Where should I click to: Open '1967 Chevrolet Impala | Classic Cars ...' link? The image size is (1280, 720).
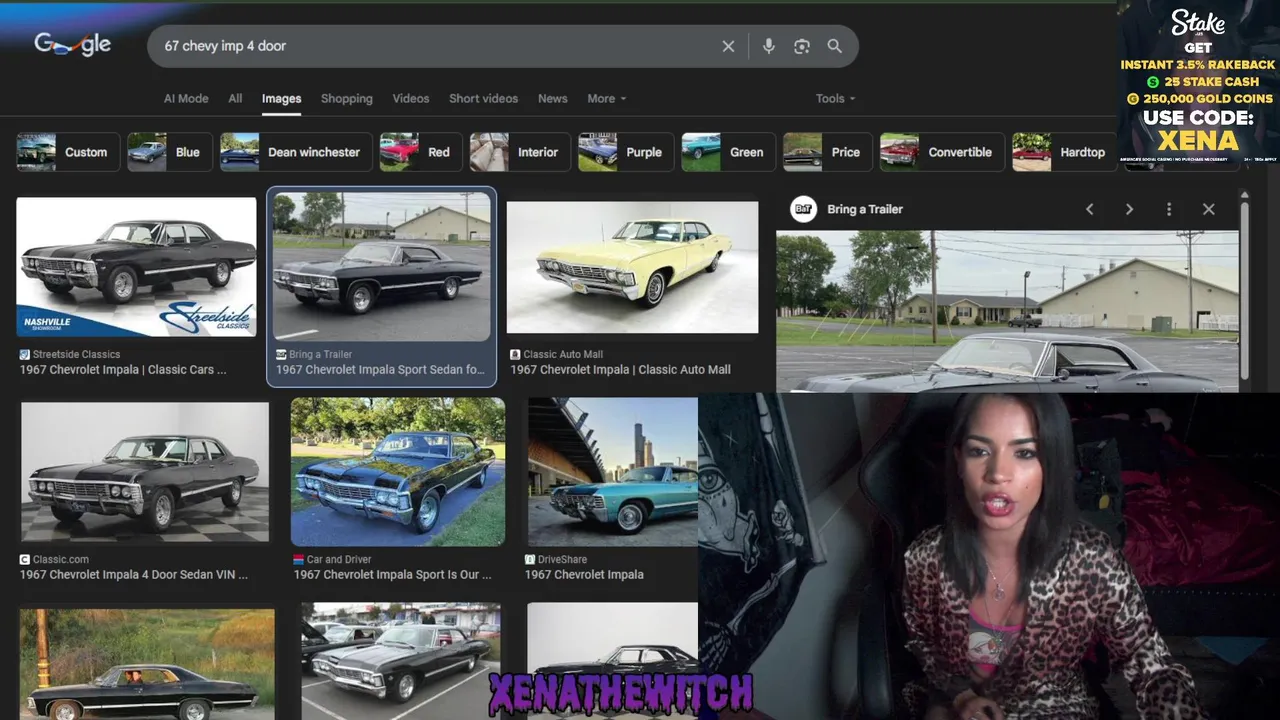point(123,369)
